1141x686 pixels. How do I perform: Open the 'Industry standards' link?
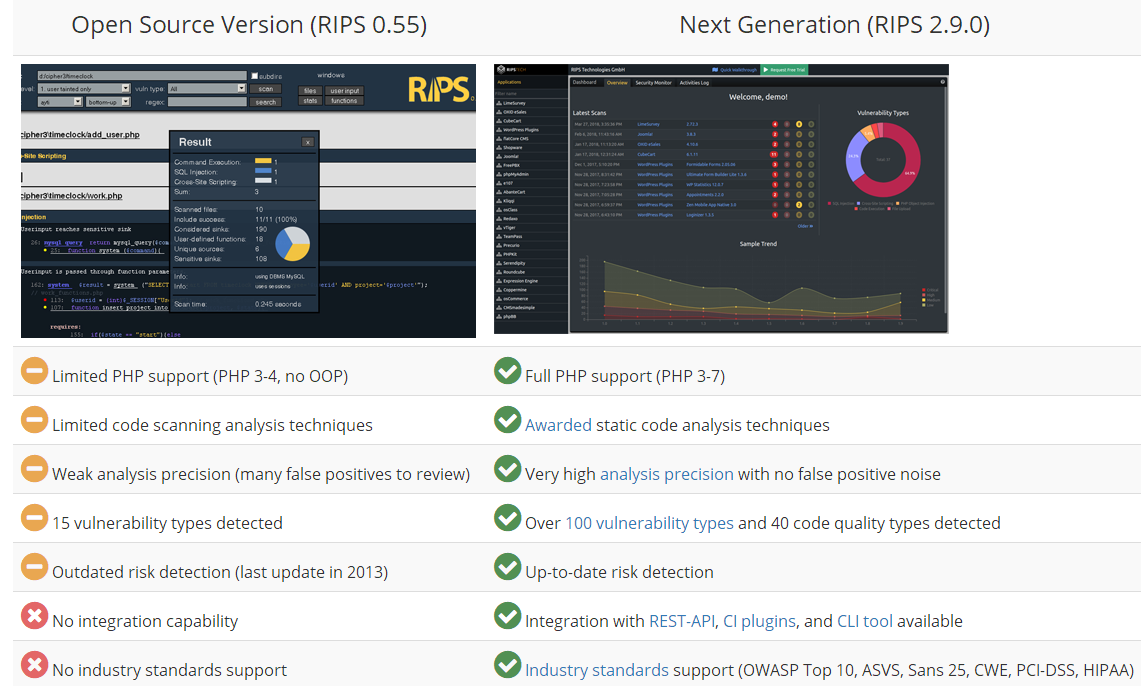[597, 670]
